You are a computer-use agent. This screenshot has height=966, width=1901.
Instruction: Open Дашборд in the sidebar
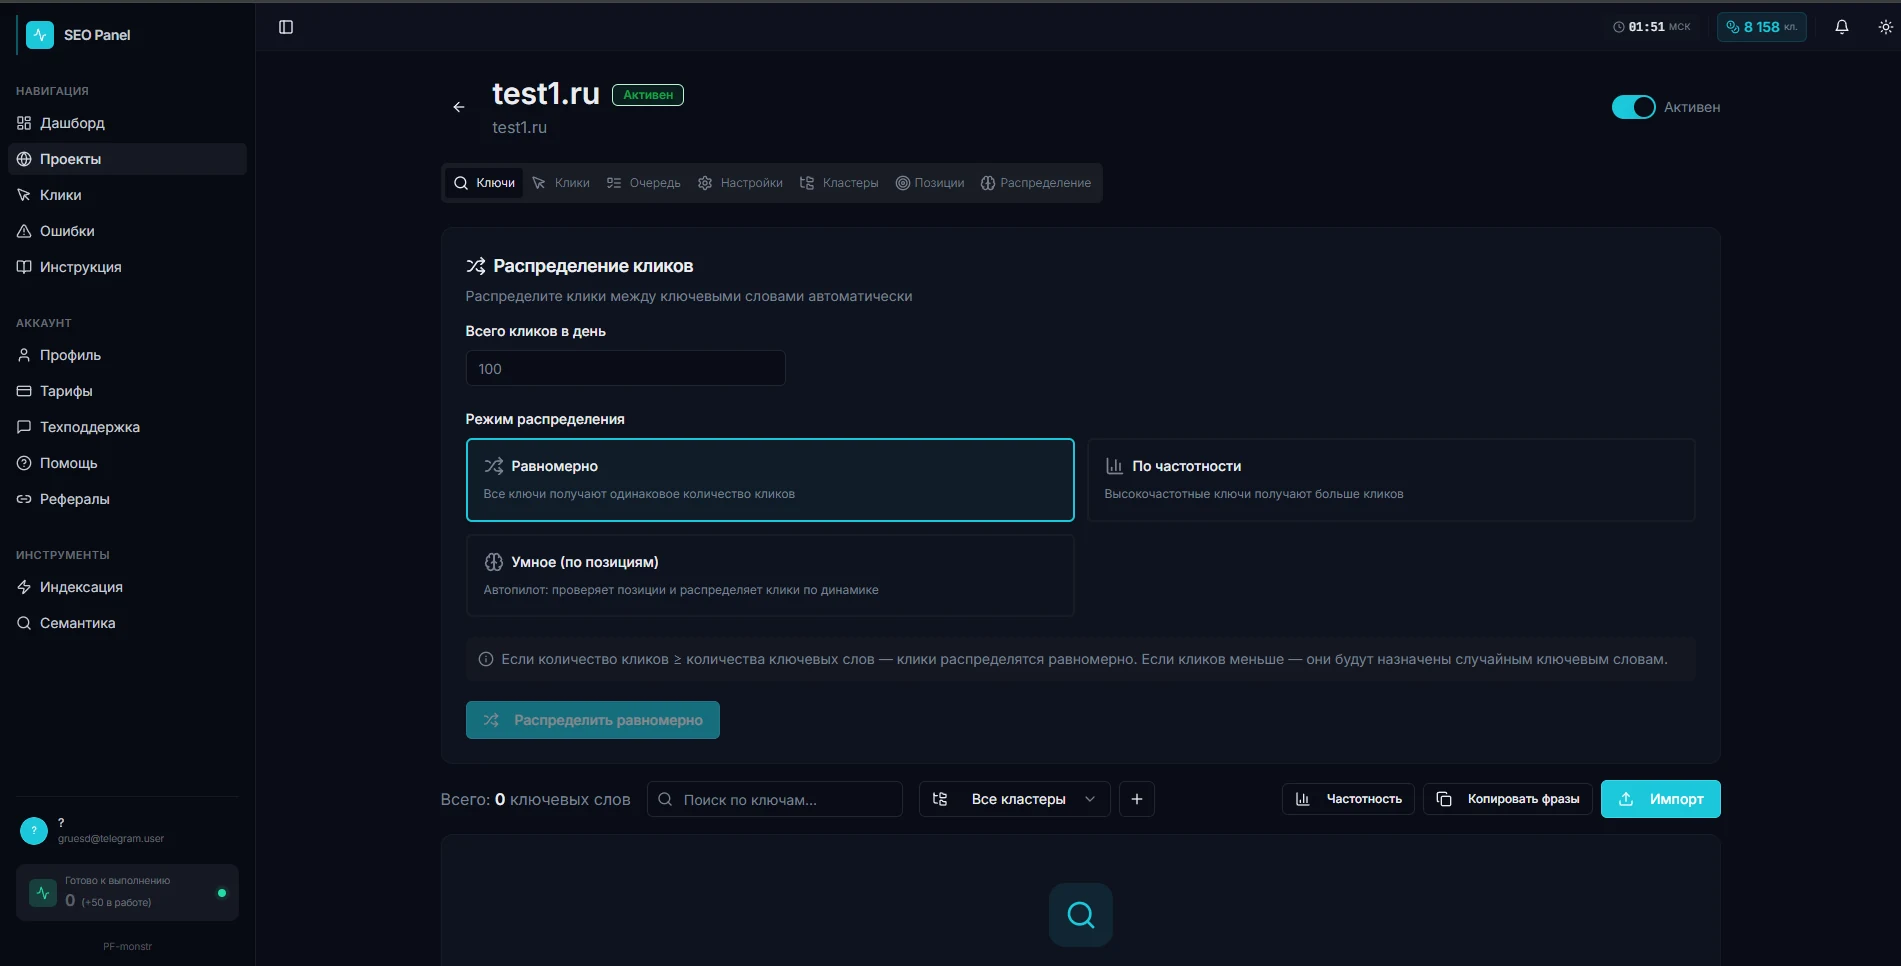pyautogui.click(x=127, y=123)
